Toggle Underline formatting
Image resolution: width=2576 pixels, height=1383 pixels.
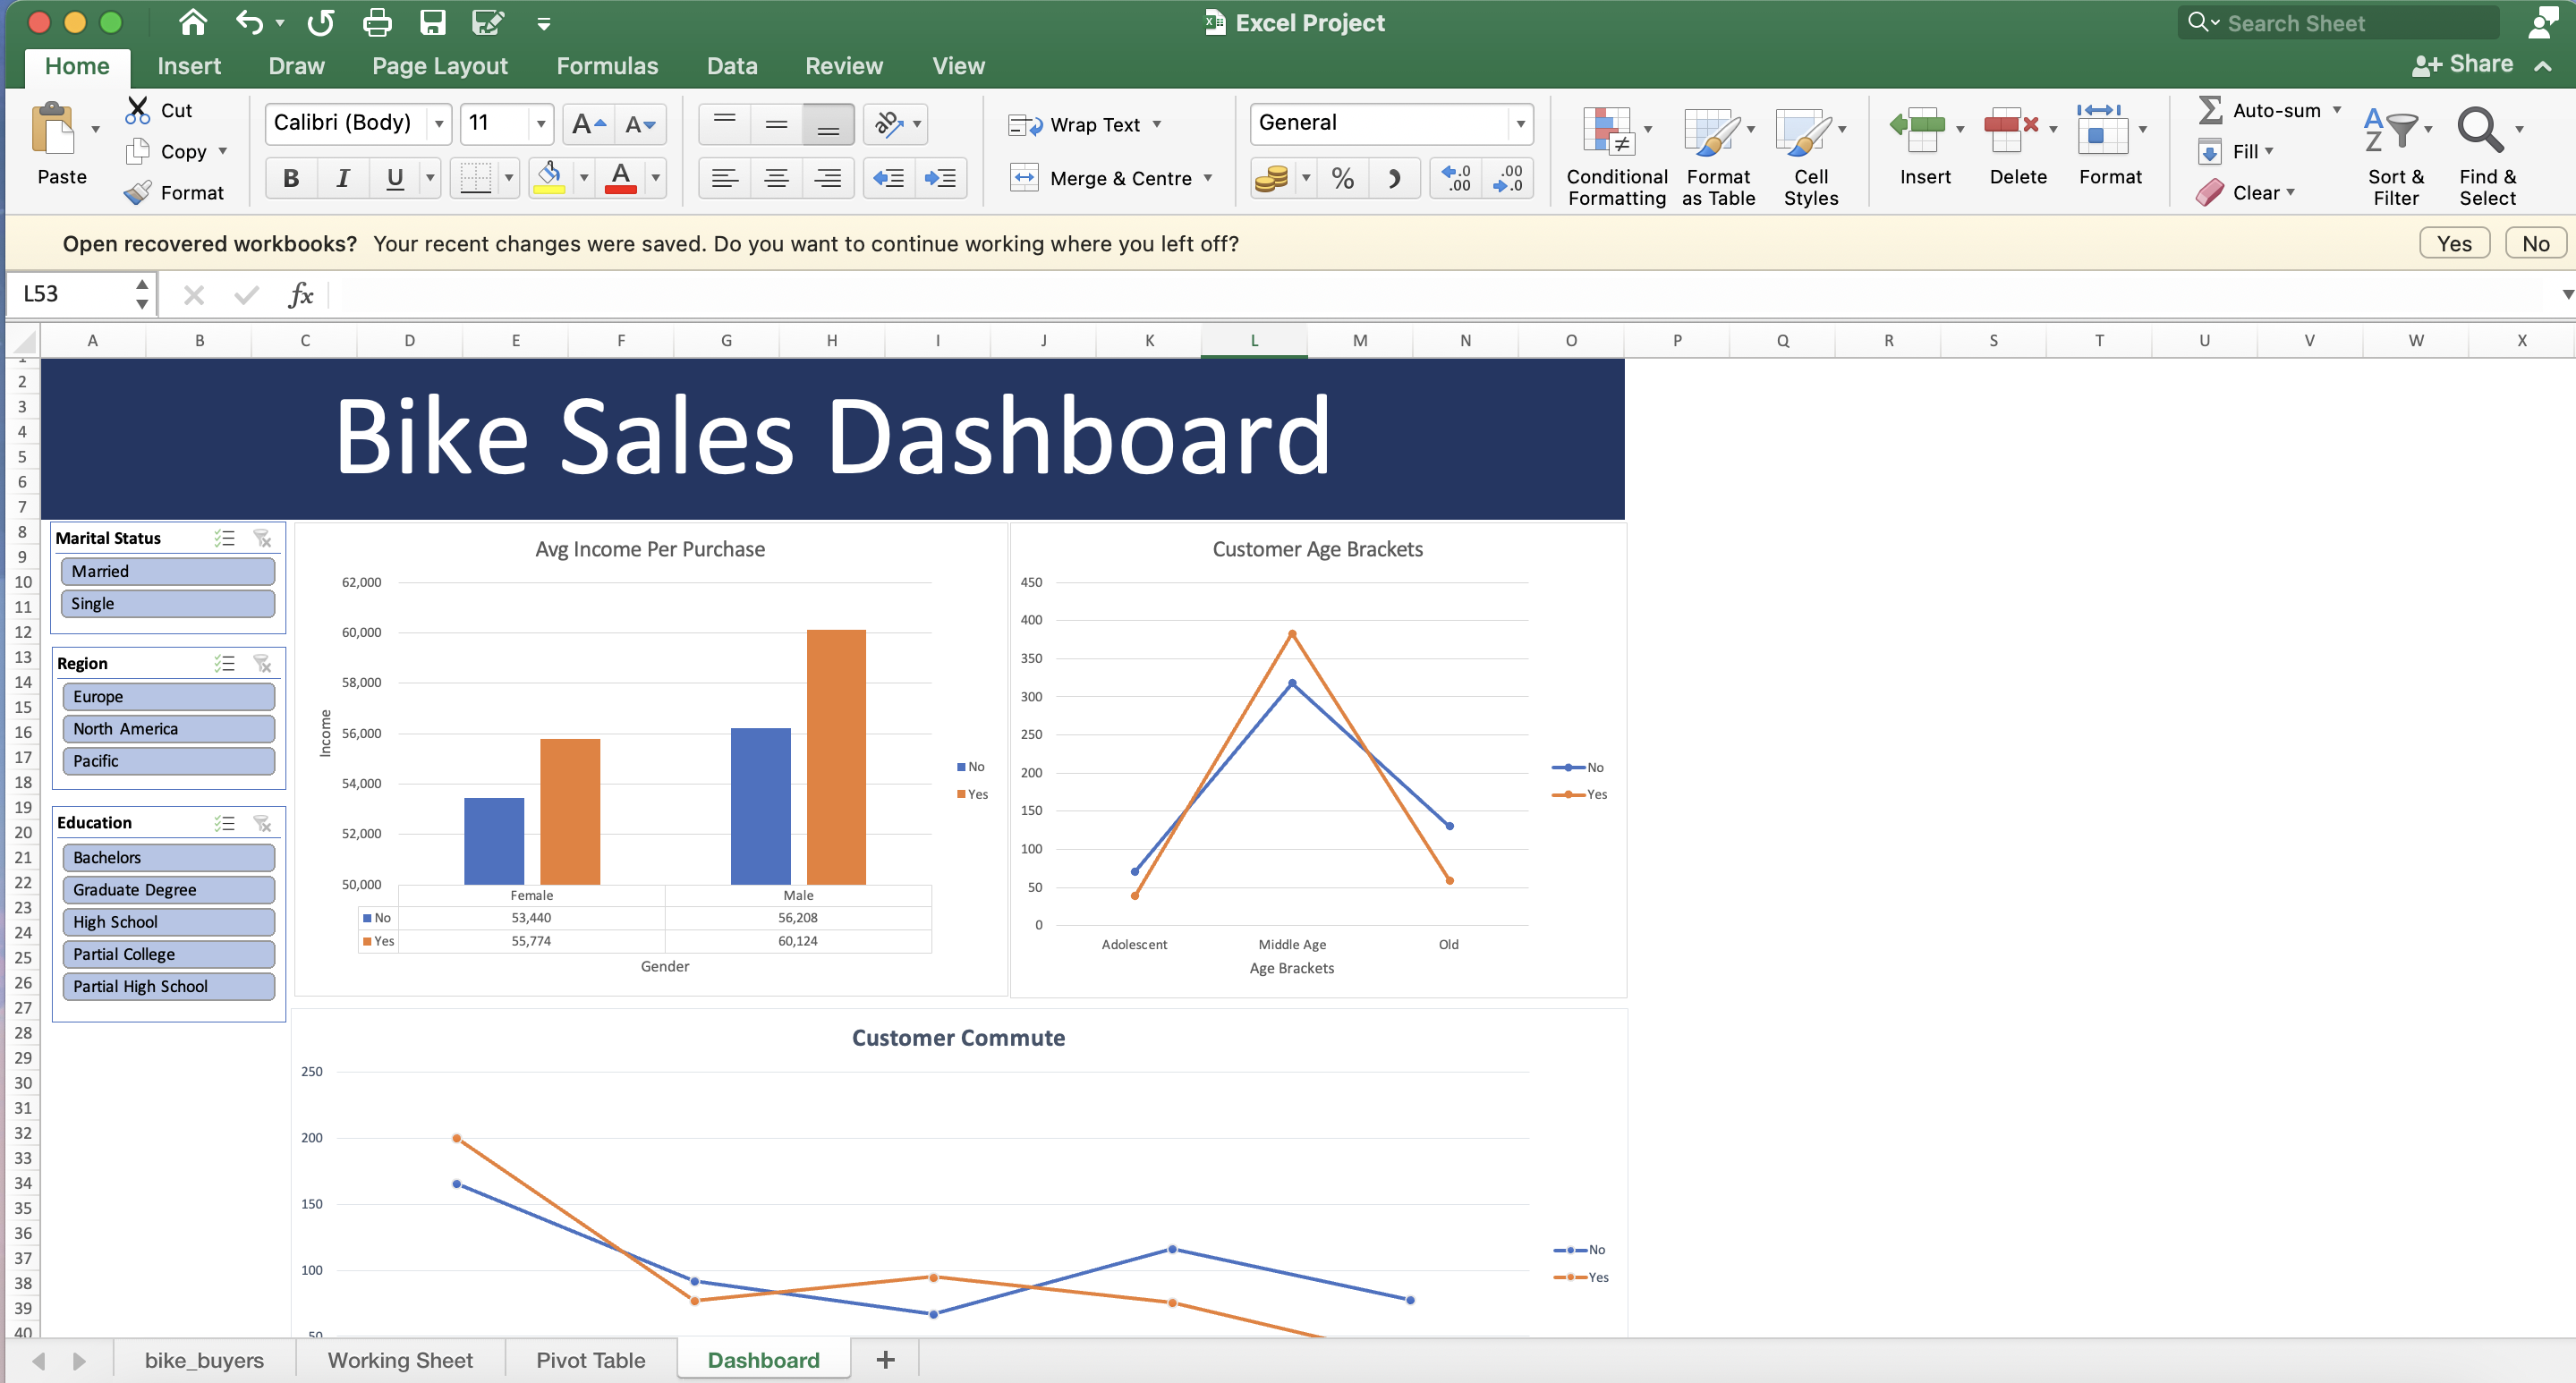tap(395, 178)
